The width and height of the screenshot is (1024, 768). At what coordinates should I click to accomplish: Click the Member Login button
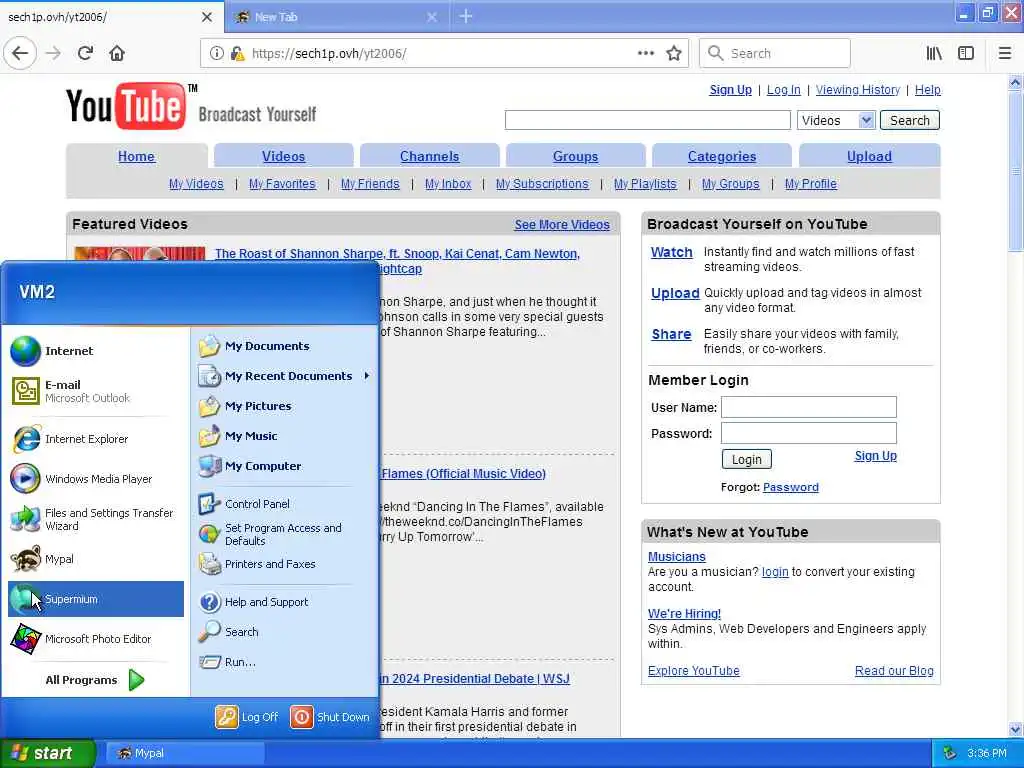click(746, 459)
